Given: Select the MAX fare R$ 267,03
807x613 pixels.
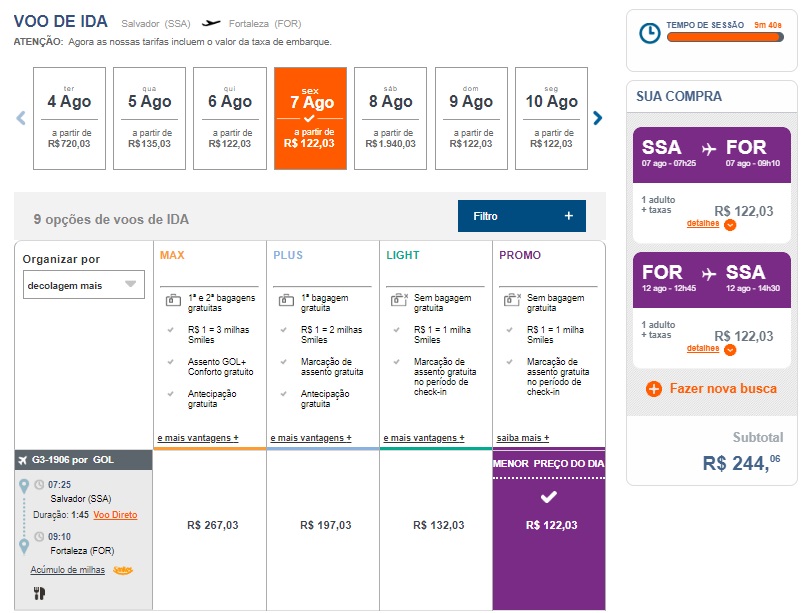Looking at the screenshot, I should (213, 525).
